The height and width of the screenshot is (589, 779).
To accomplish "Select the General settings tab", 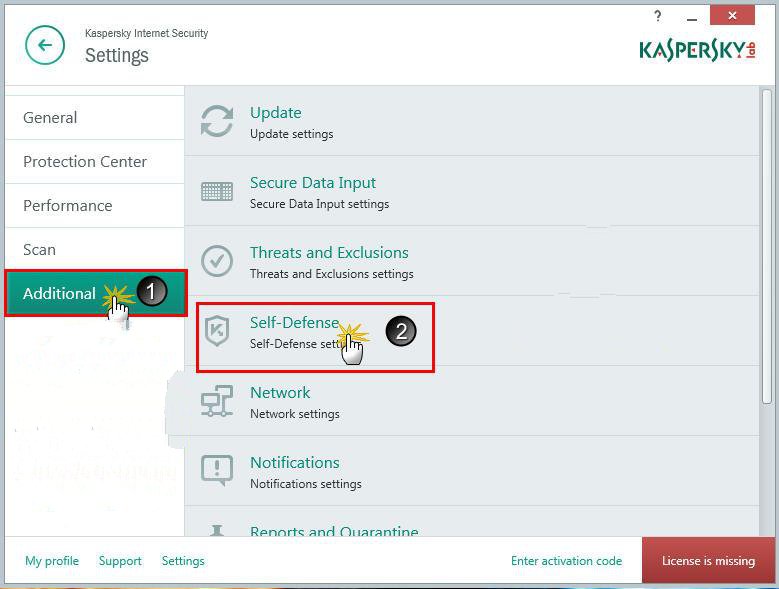I will [94, 118].
